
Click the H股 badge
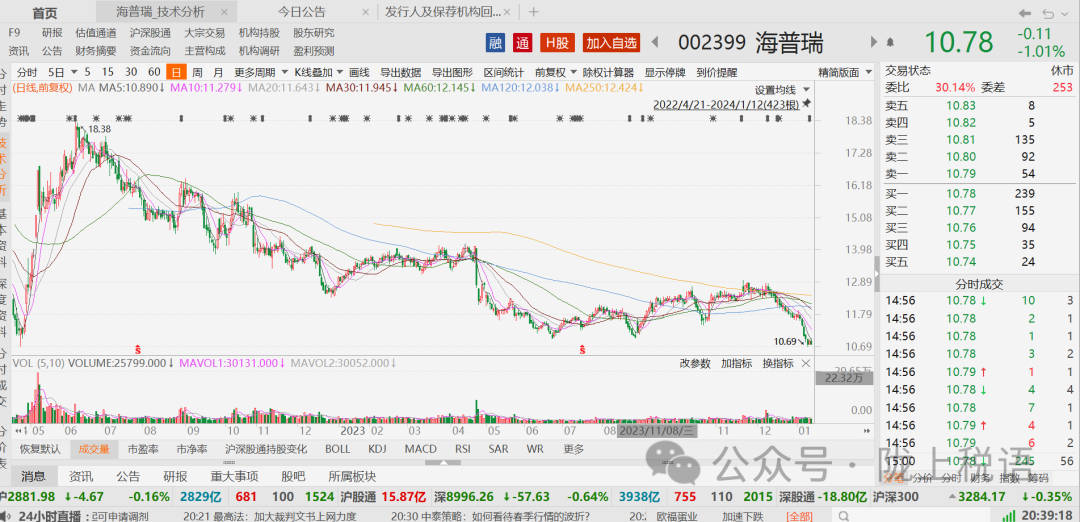pos(557,43)
